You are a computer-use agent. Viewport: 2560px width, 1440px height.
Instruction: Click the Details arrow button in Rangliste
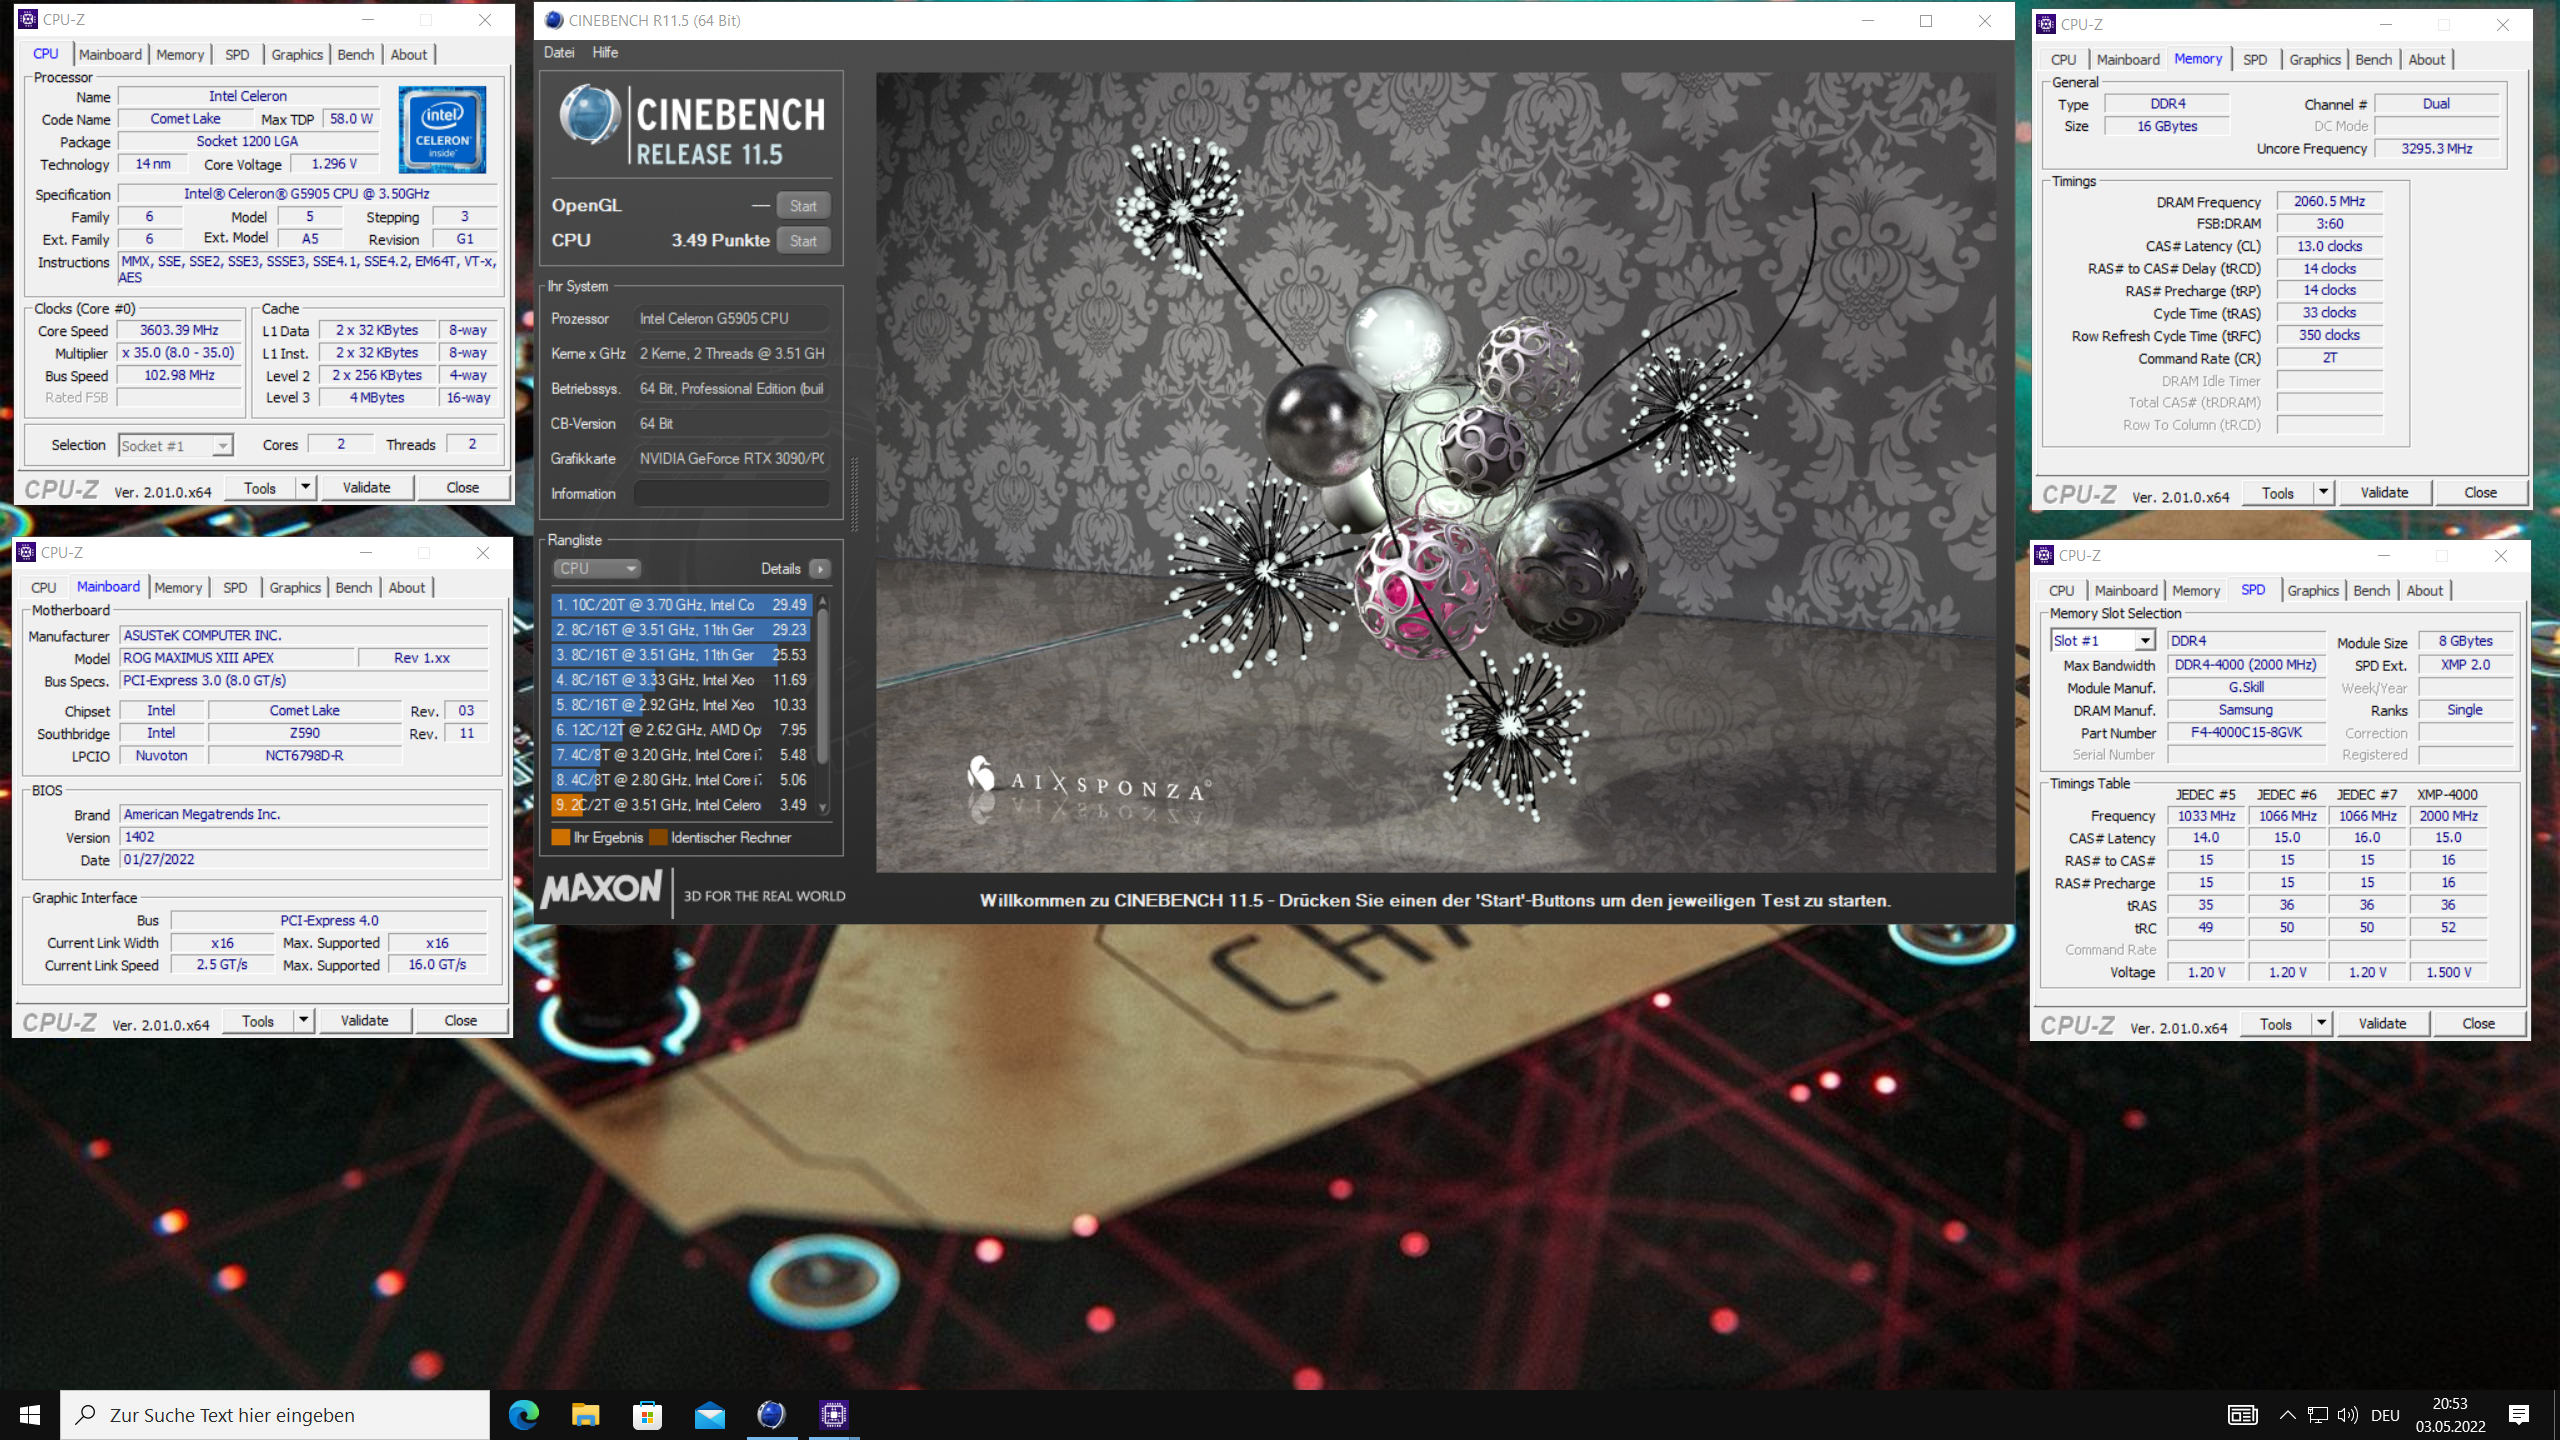coord(820,568)
